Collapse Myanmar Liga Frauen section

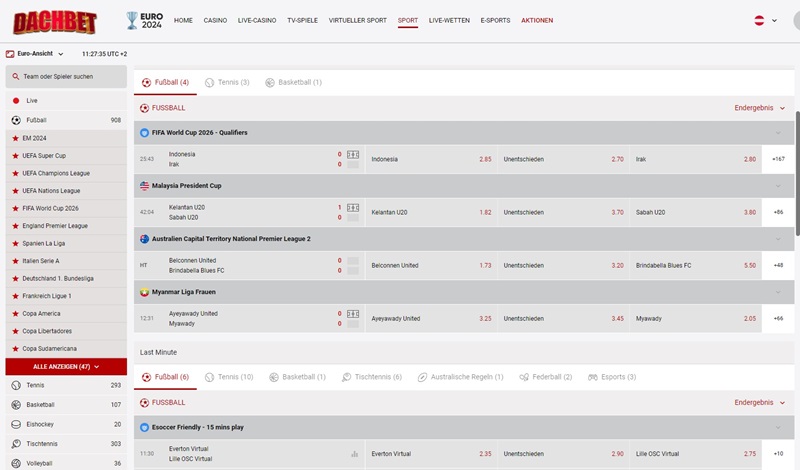point(778,292)
